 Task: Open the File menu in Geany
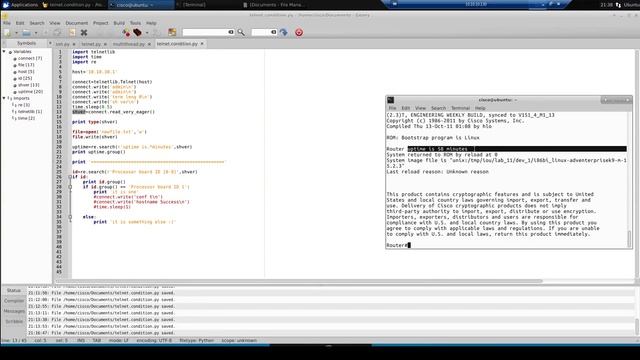(7, 23)
